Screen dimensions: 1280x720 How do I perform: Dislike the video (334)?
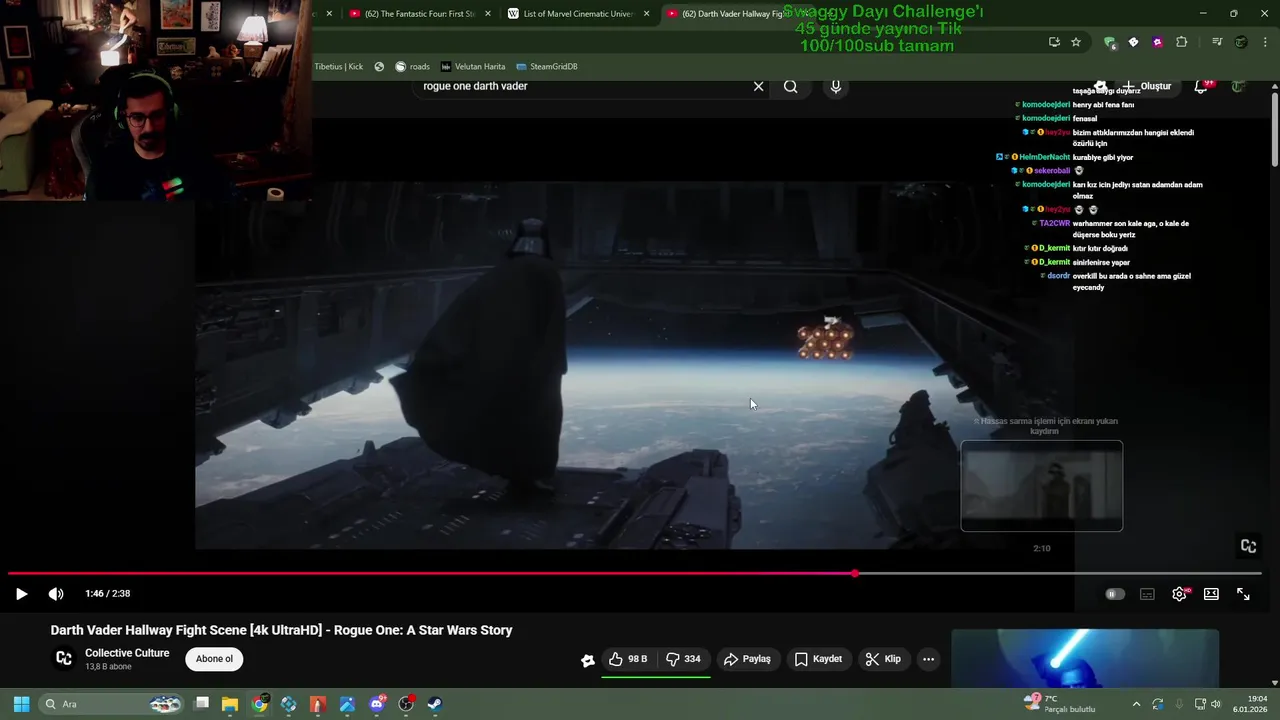pos(683,659)
